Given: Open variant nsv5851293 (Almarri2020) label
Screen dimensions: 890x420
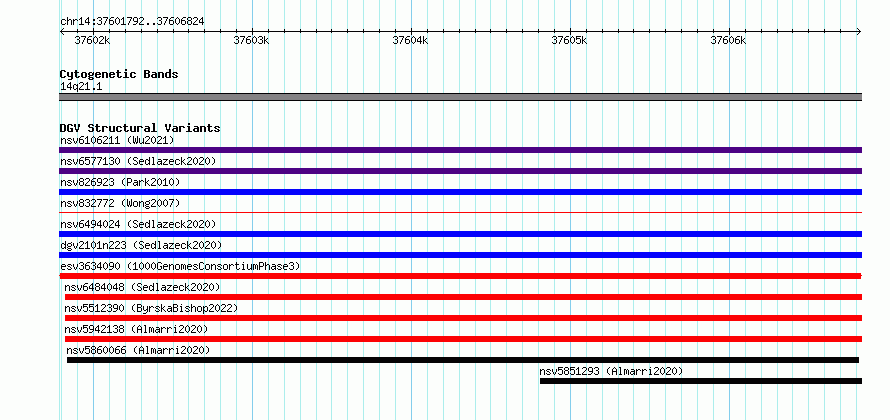Looking at the screenshot, I should tap(611, 371).
